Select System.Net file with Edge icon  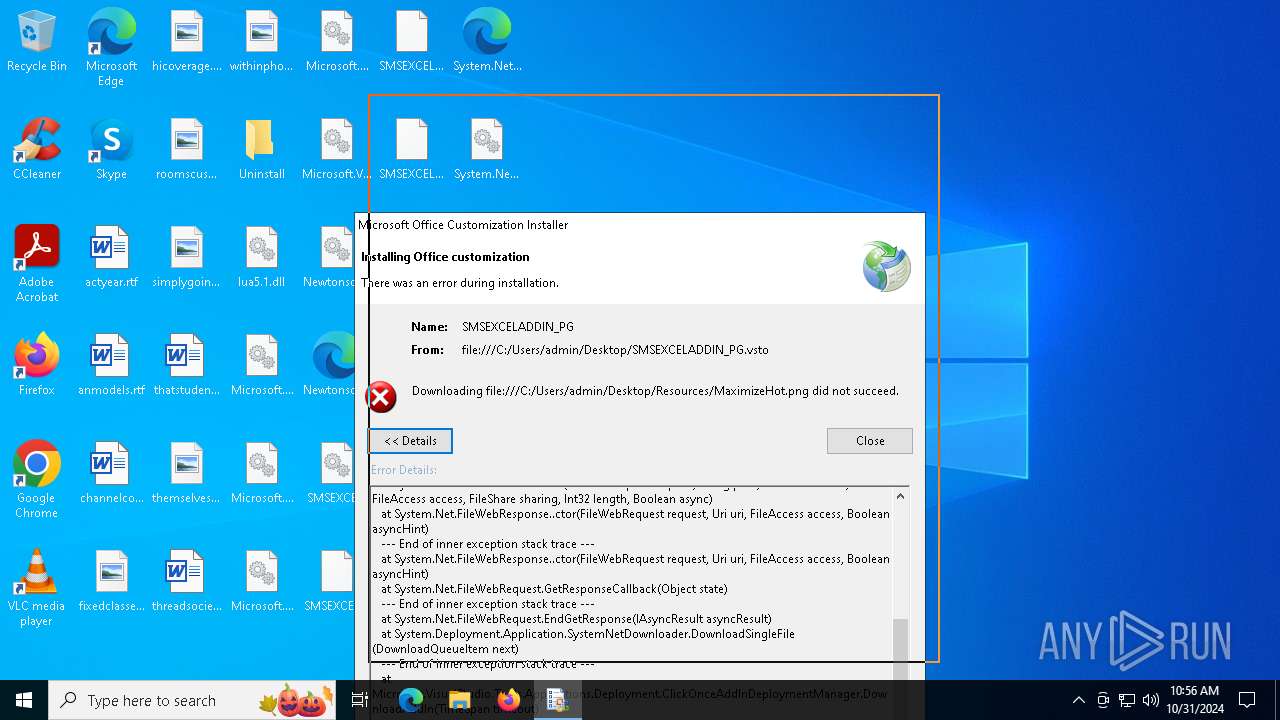487,42
